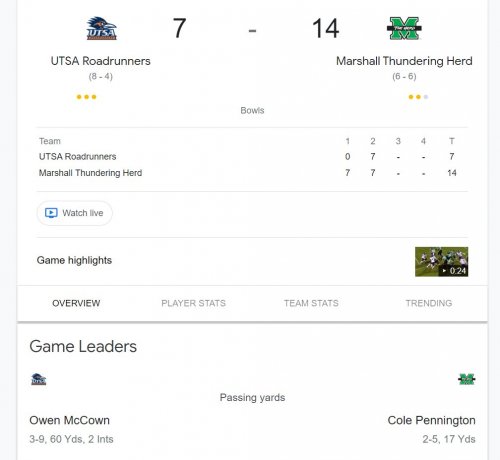Open the Watch live button
The height and width of the screenshot is (460, 500).
tap(74, 213)
